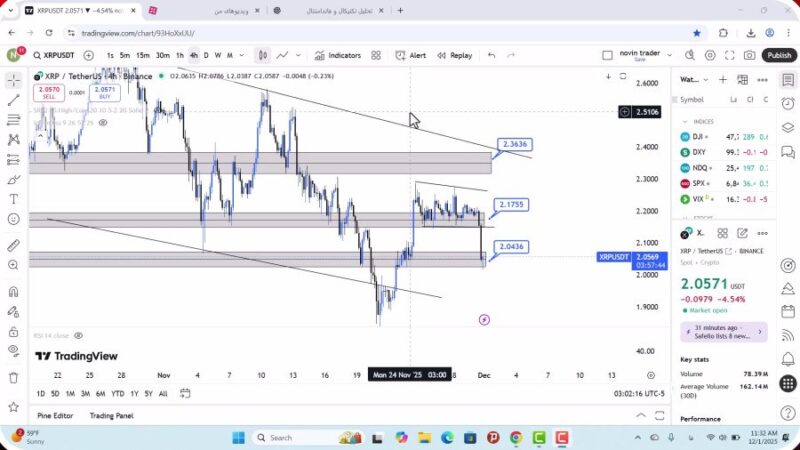This screenshot has width=800, height=450.
Task: Open chart settings gear icon
Action: [710, 56]
